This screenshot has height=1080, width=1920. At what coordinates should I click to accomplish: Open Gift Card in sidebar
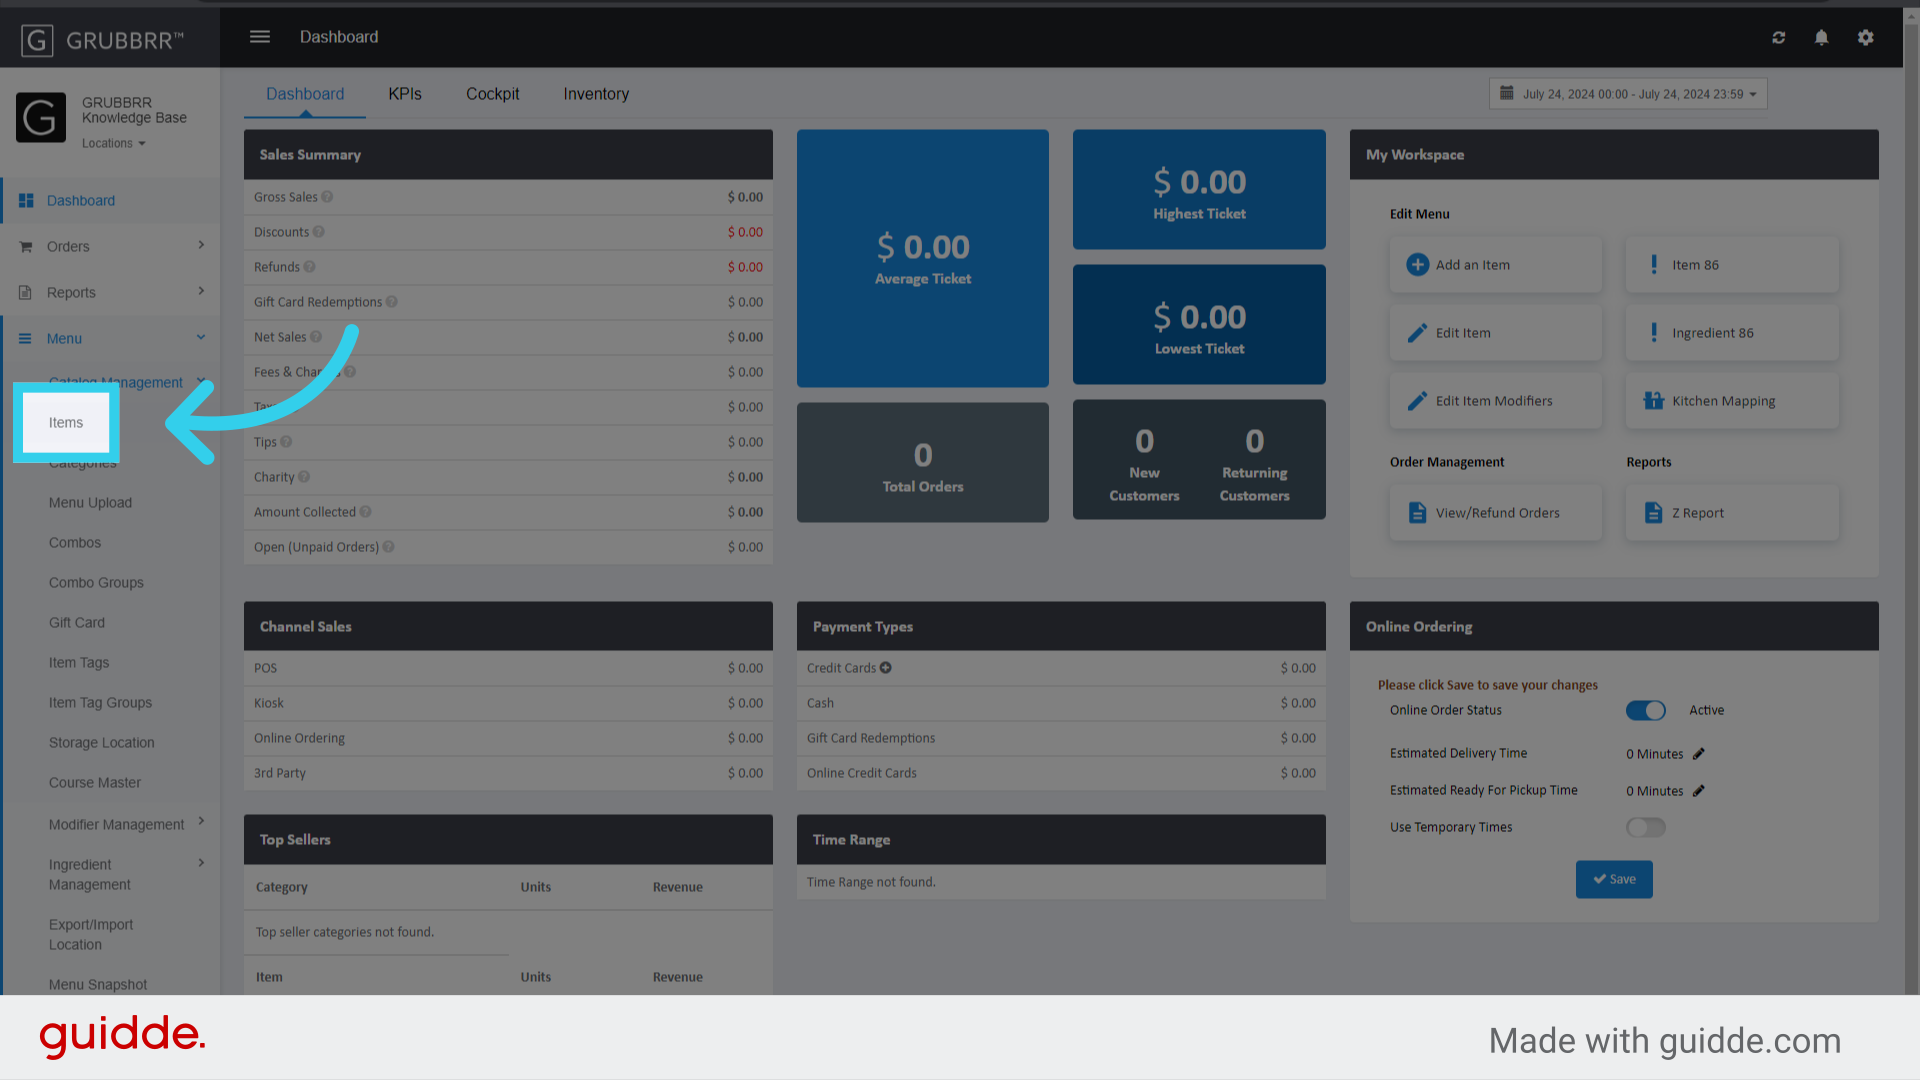point(77,623)
